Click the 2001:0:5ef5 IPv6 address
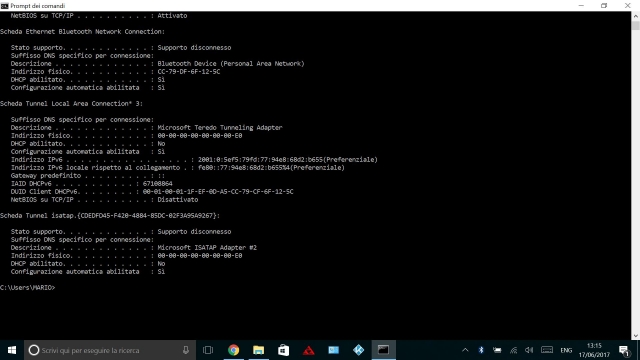Viewport: 640px width, 360px height. coord(288,160)
